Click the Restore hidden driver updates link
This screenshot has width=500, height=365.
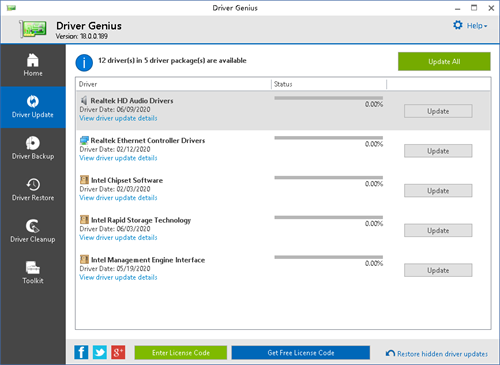pos(442,354)
